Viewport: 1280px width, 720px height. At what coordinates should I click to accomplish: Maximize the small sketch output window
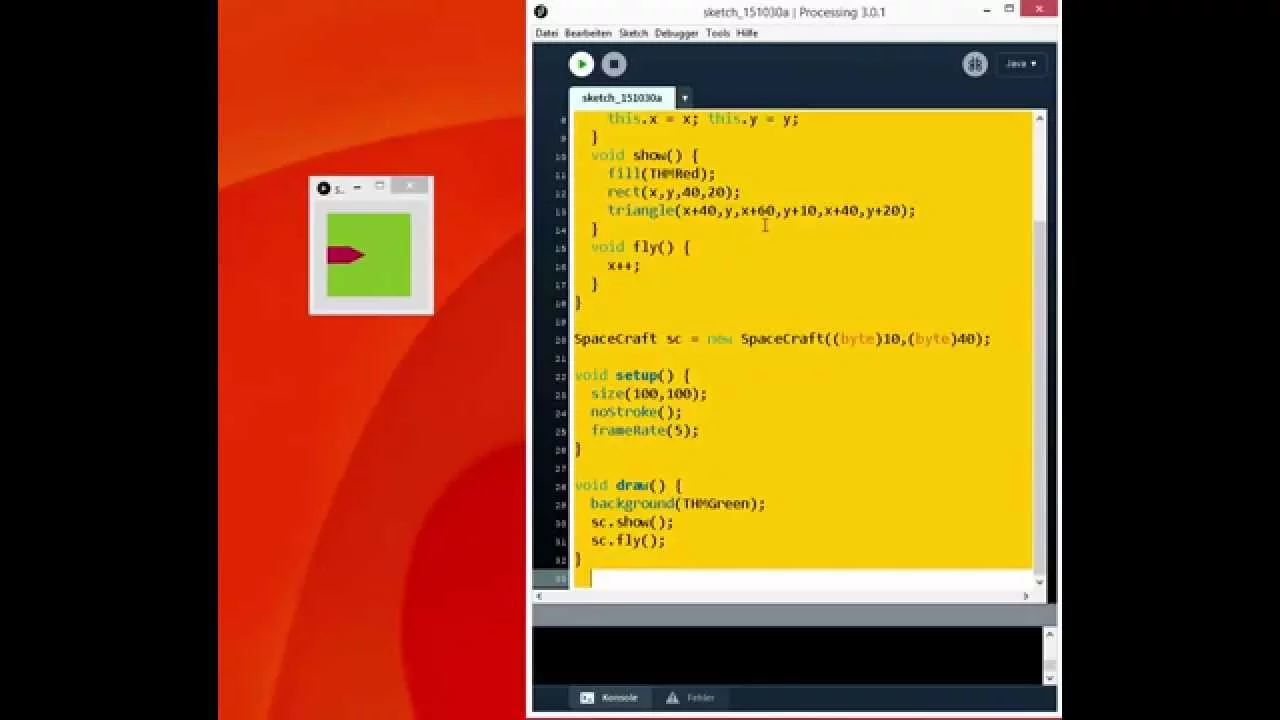380,186
